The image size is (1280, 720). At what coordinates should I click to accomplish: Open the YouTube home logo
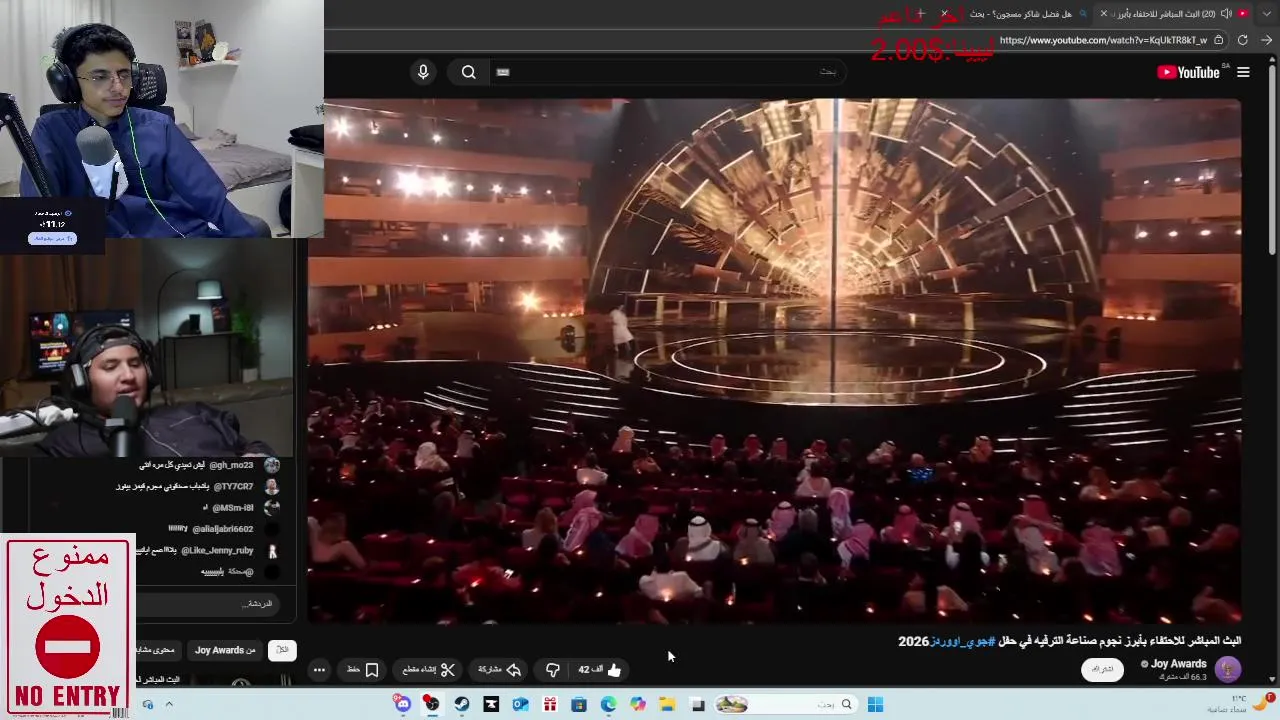1188,72
